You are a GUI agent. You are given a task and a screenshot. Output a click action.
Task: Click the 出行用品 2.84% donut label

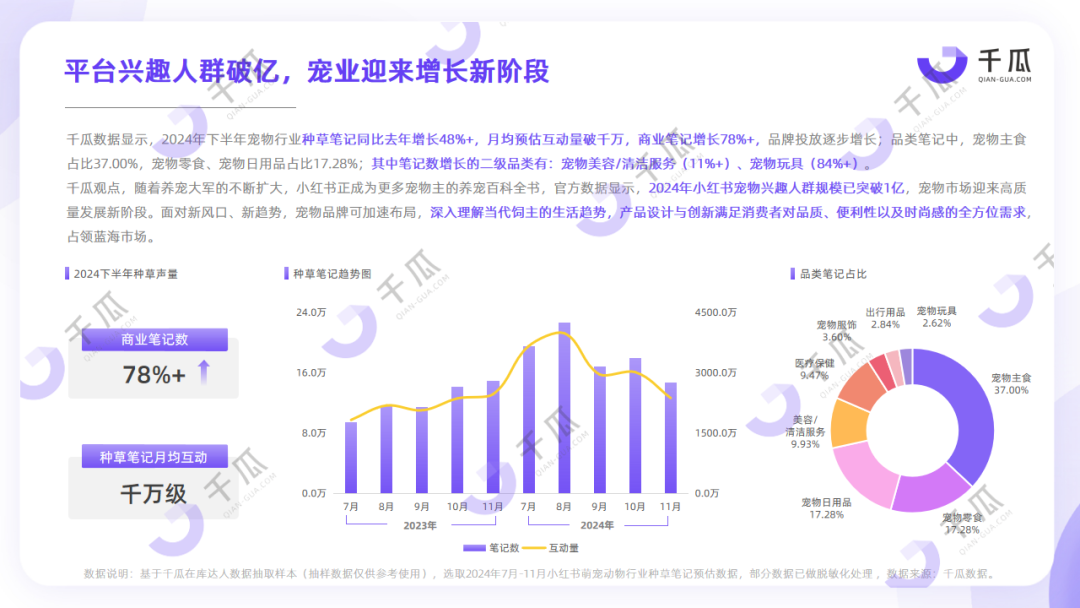click(x=885, y=318)
